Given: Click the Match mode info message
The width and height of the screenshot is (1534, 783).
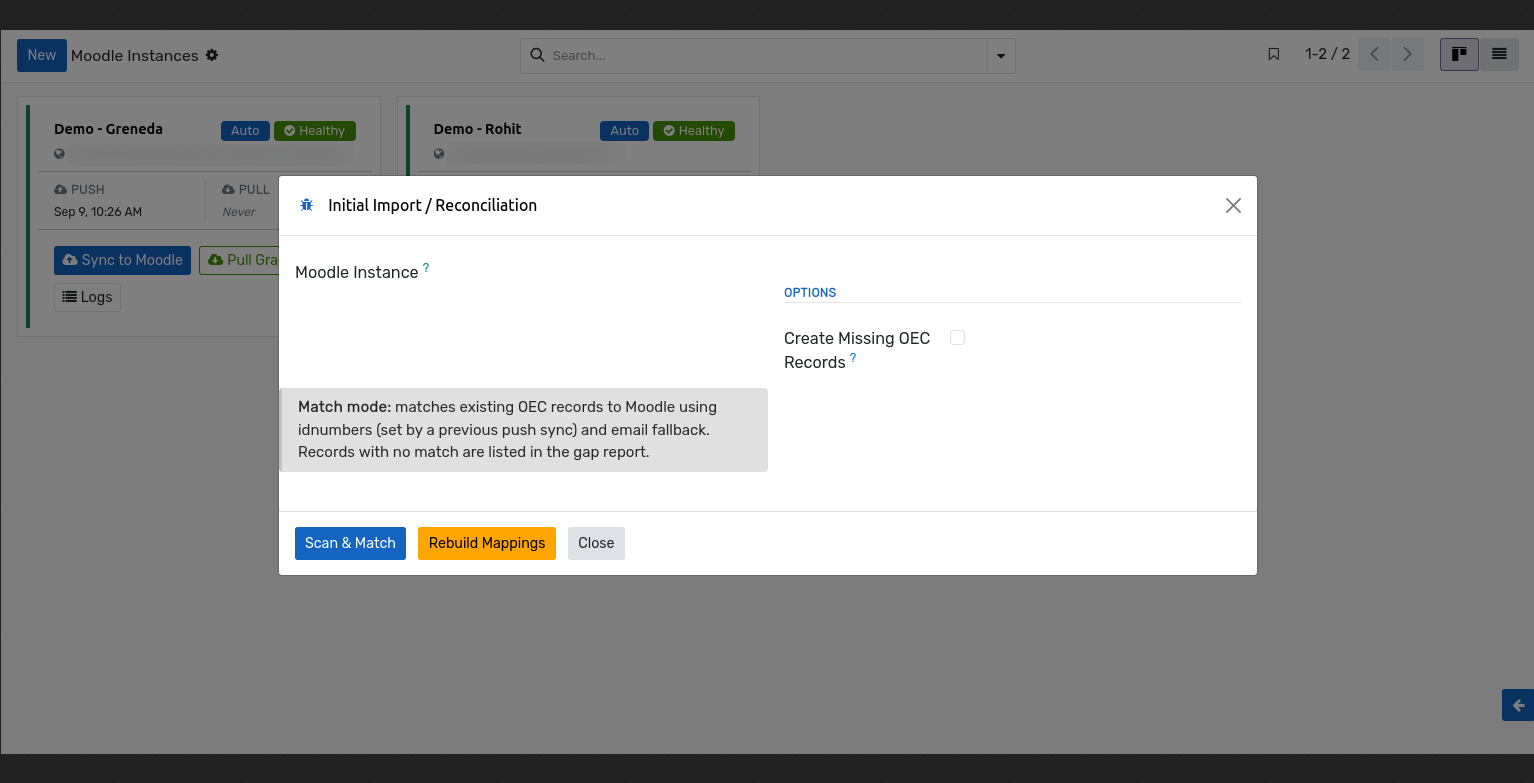Looking at the screenshot, I should point(524,430).
